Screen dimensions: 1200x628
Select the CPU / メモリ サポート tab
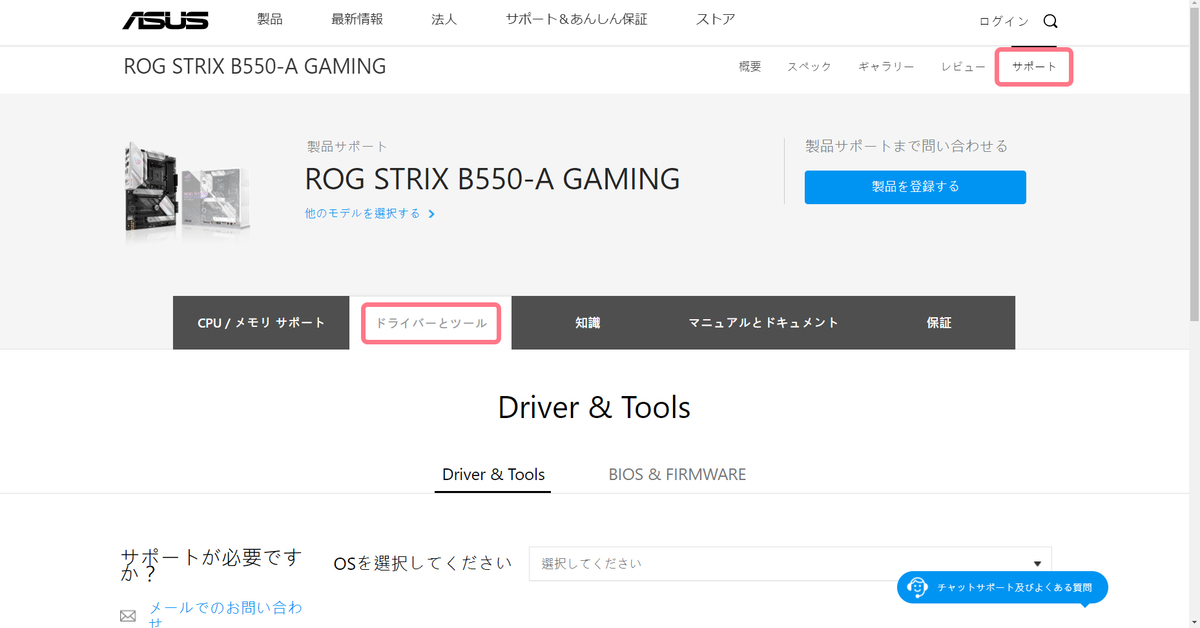[261, 323]
